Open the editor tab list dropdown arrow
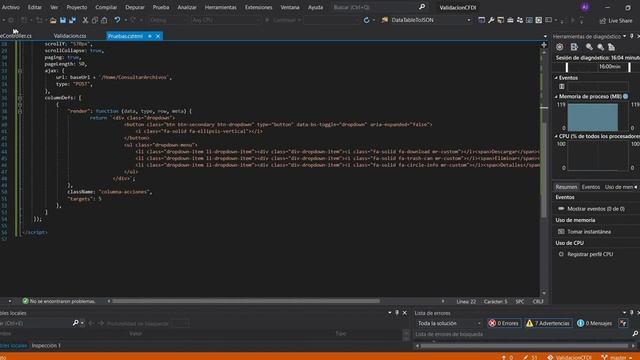Screen dimensions: 640x360 [x=545, y=36]
